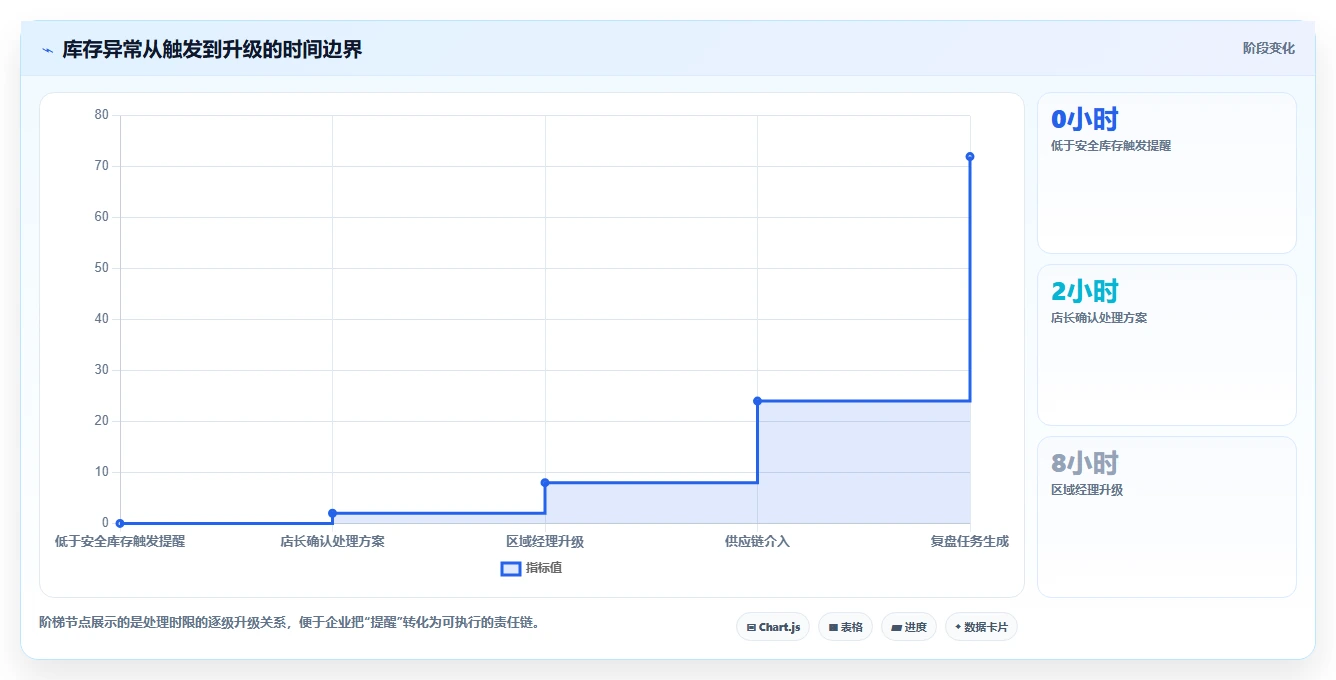
Task: Click the top data point at 复盘任务生成
Action: (970, 156)
